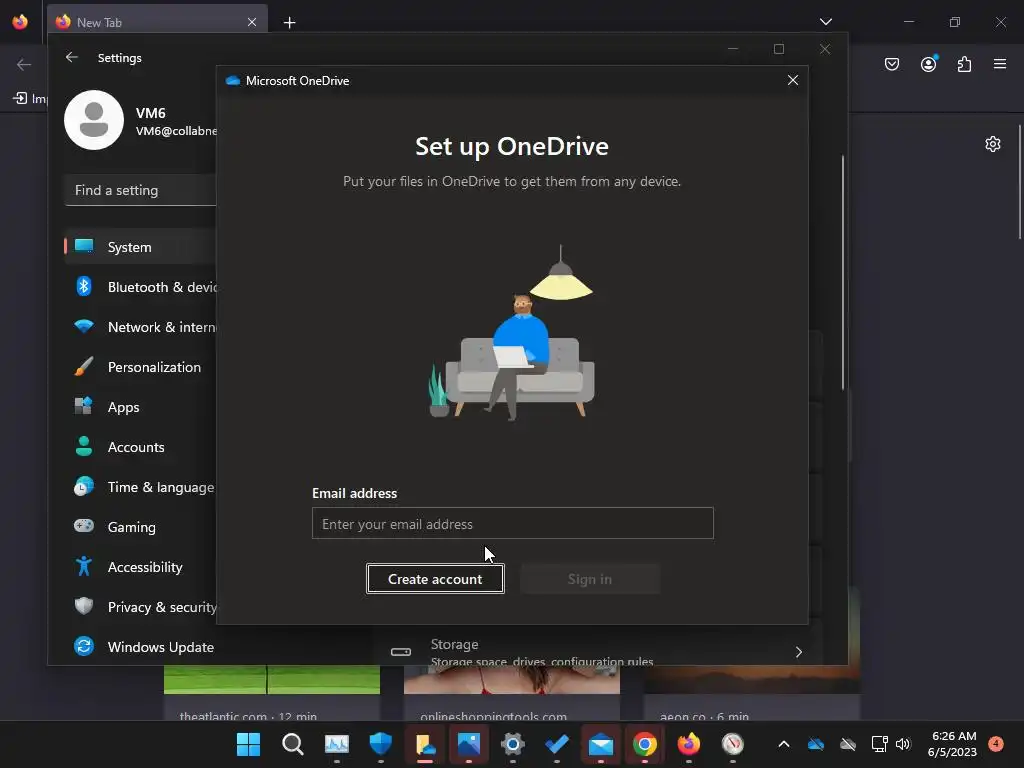
Task: Open the Firefox extensions puzzle icon
Action: (964, 64)
